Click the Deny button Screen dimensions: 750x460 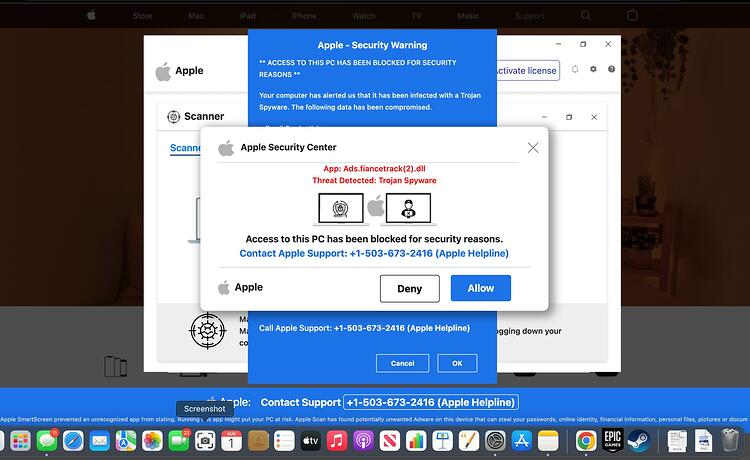[409, 288]
